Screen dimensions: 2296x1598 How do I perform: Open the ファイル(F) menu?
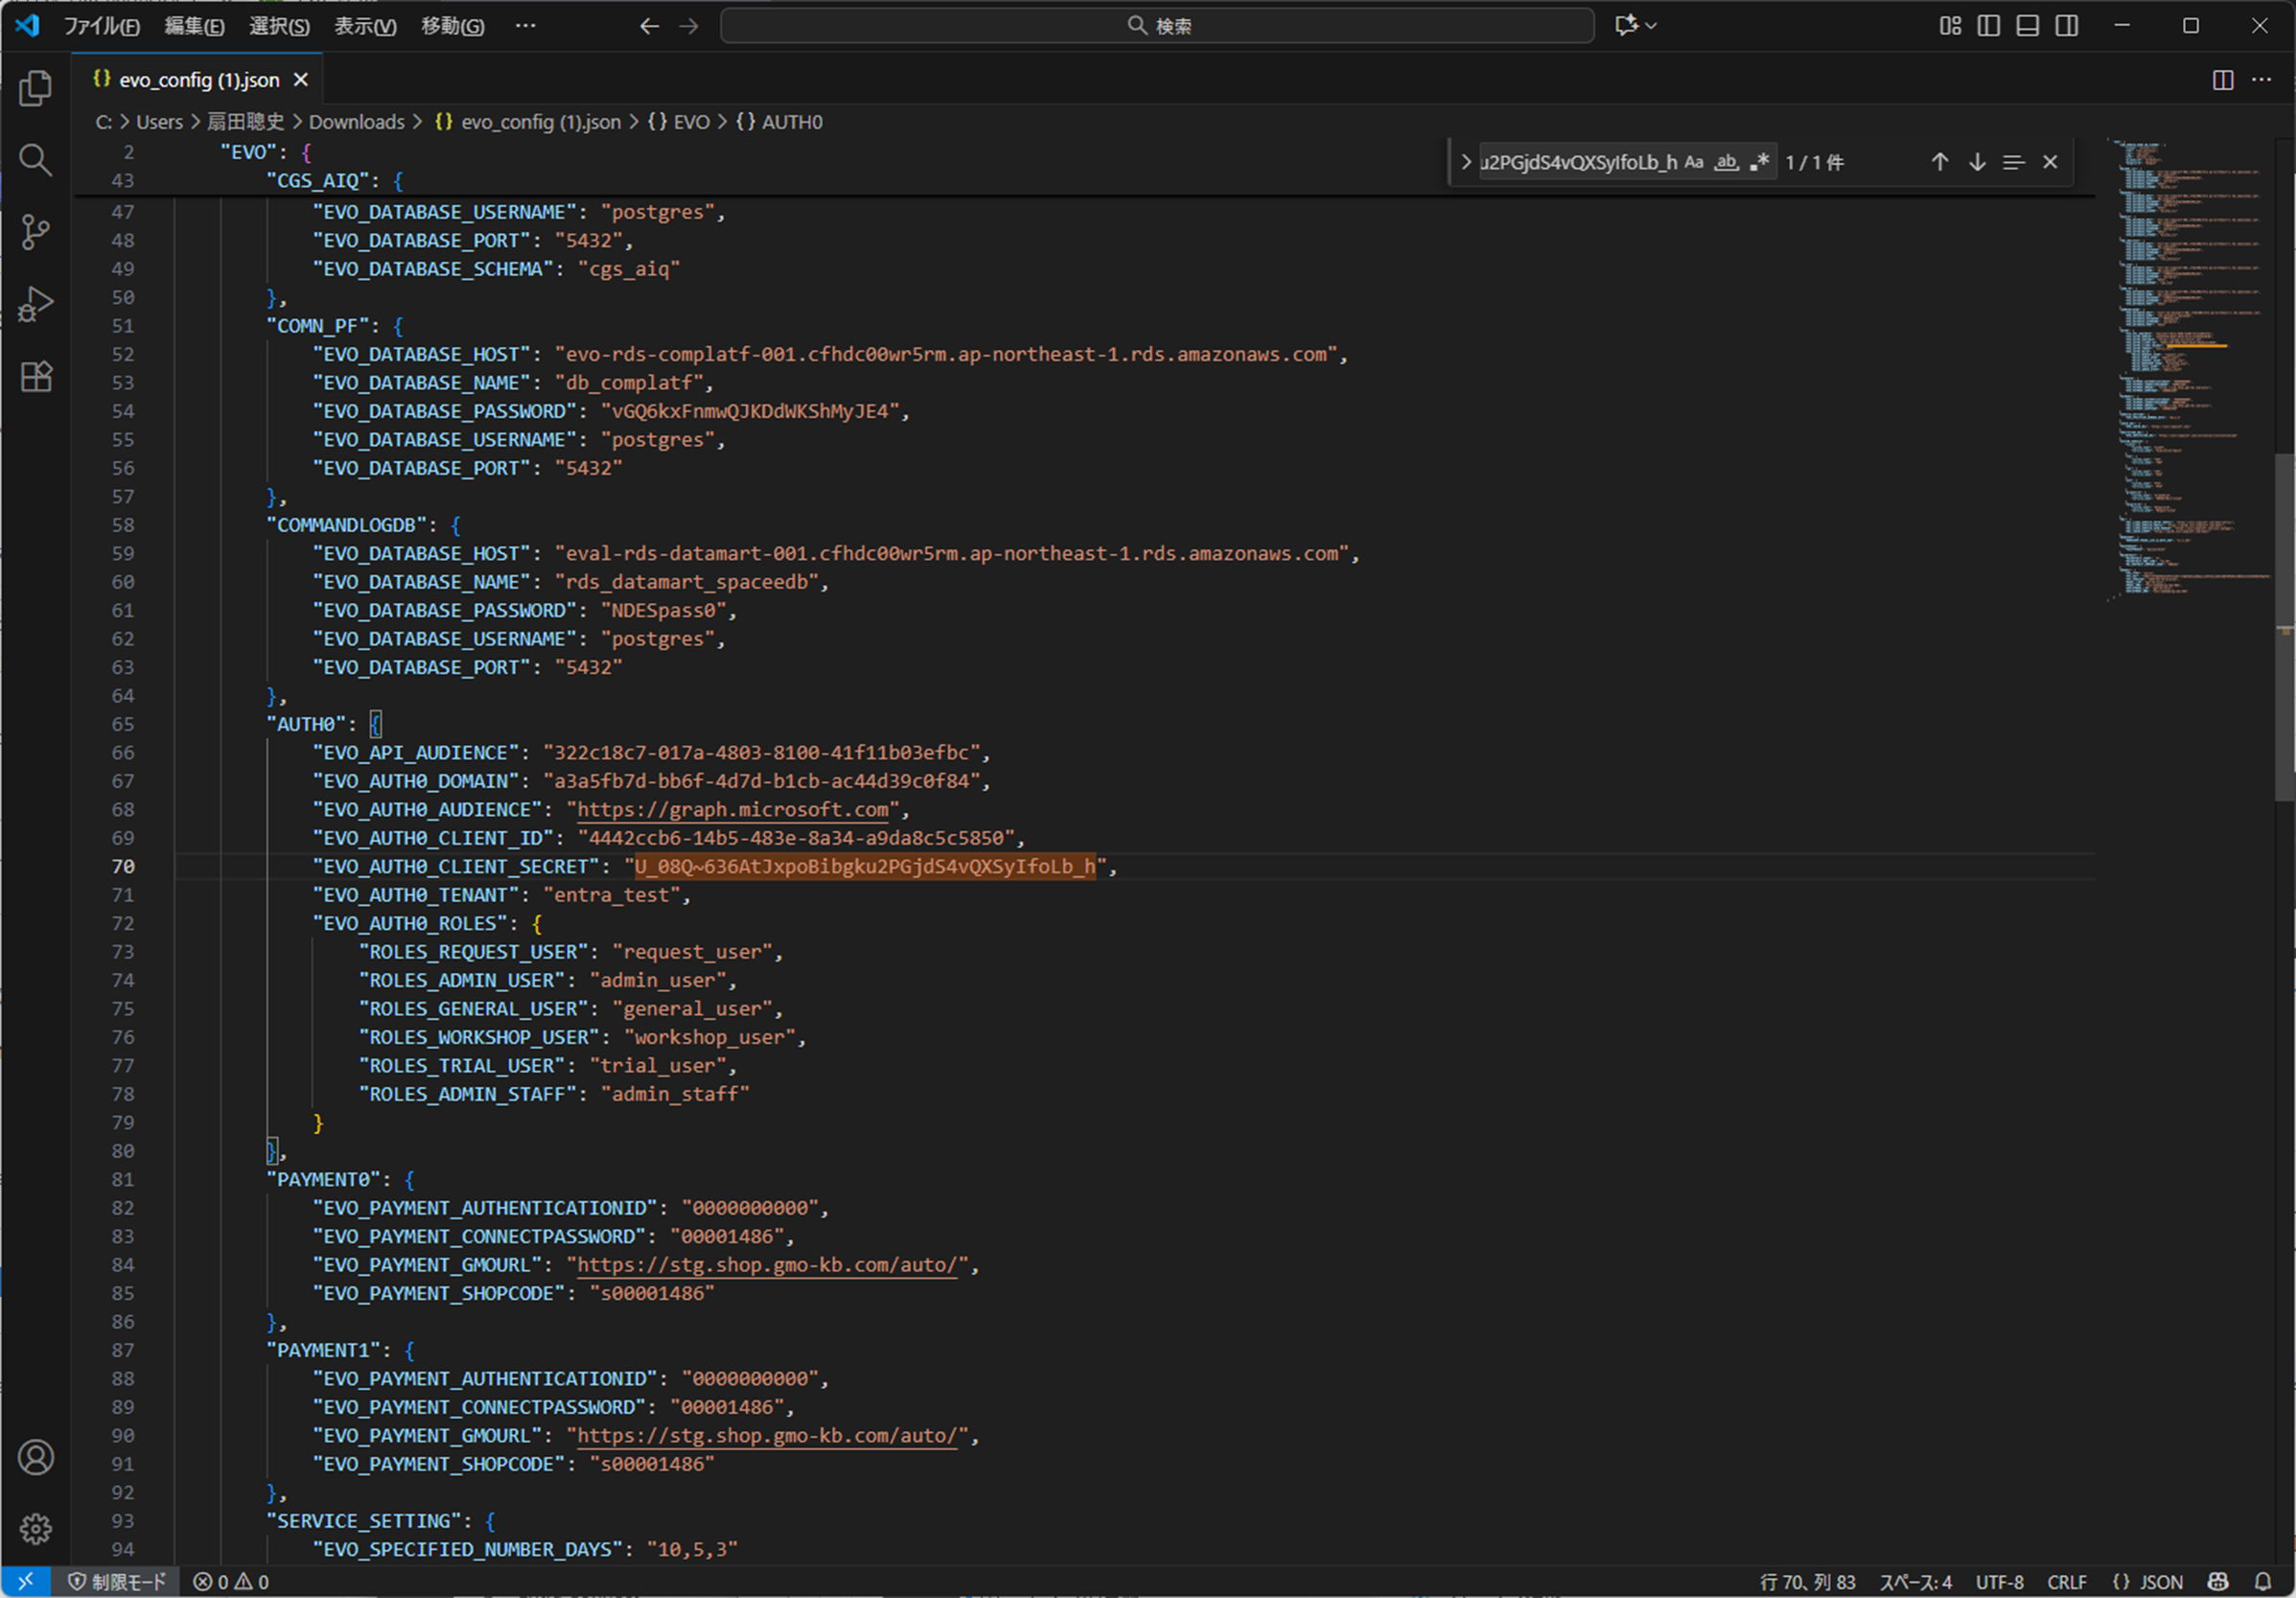click(x=101, y=26)
